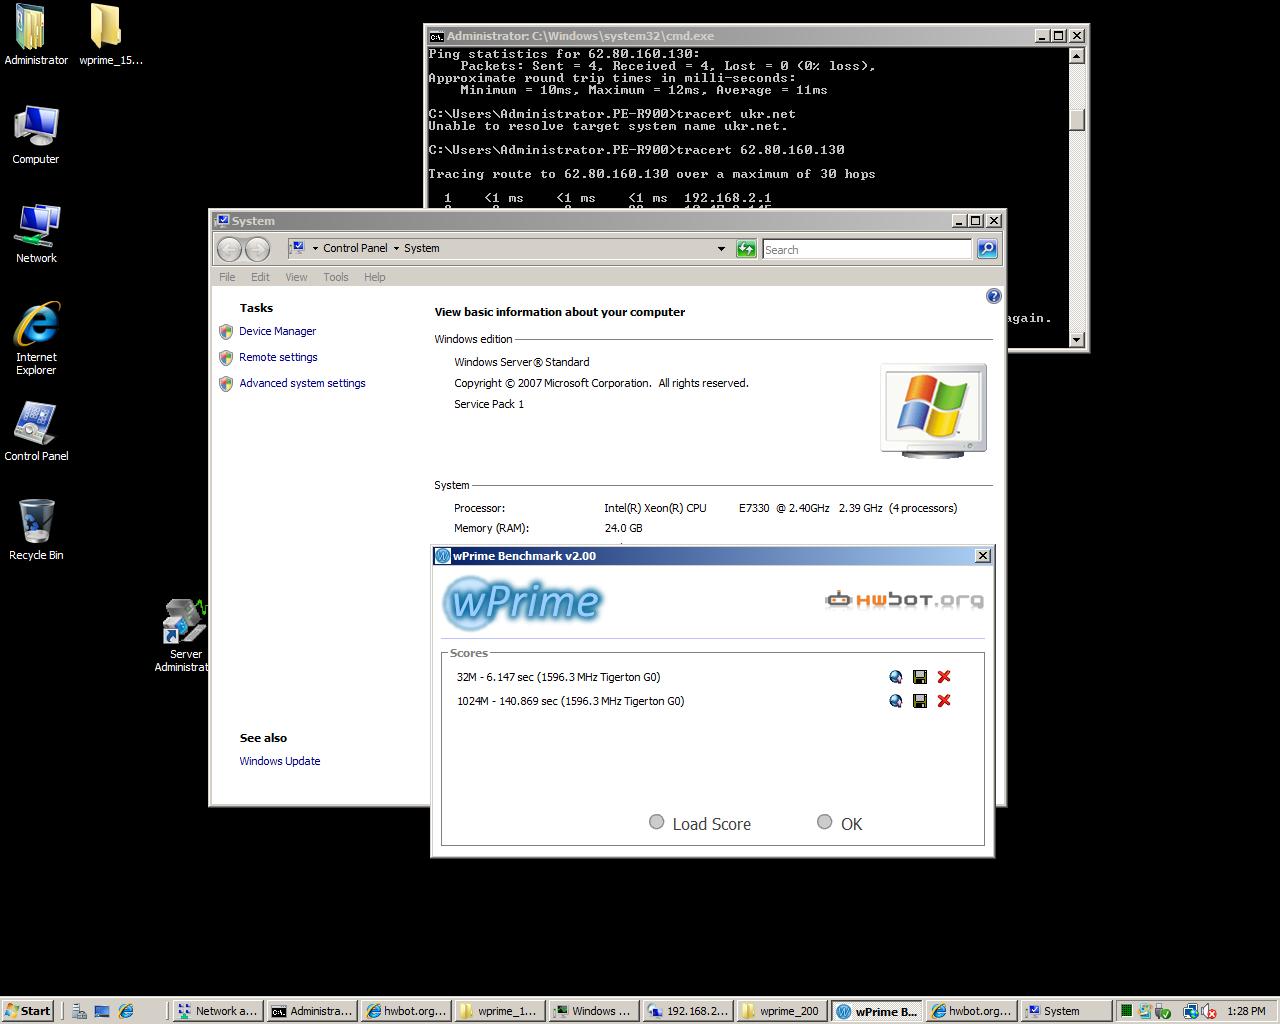The height and width of the screenshot is (1024, 1280).
Task: Launch Server Manager from Quick Launch
Action: (x=79, y=1011)
